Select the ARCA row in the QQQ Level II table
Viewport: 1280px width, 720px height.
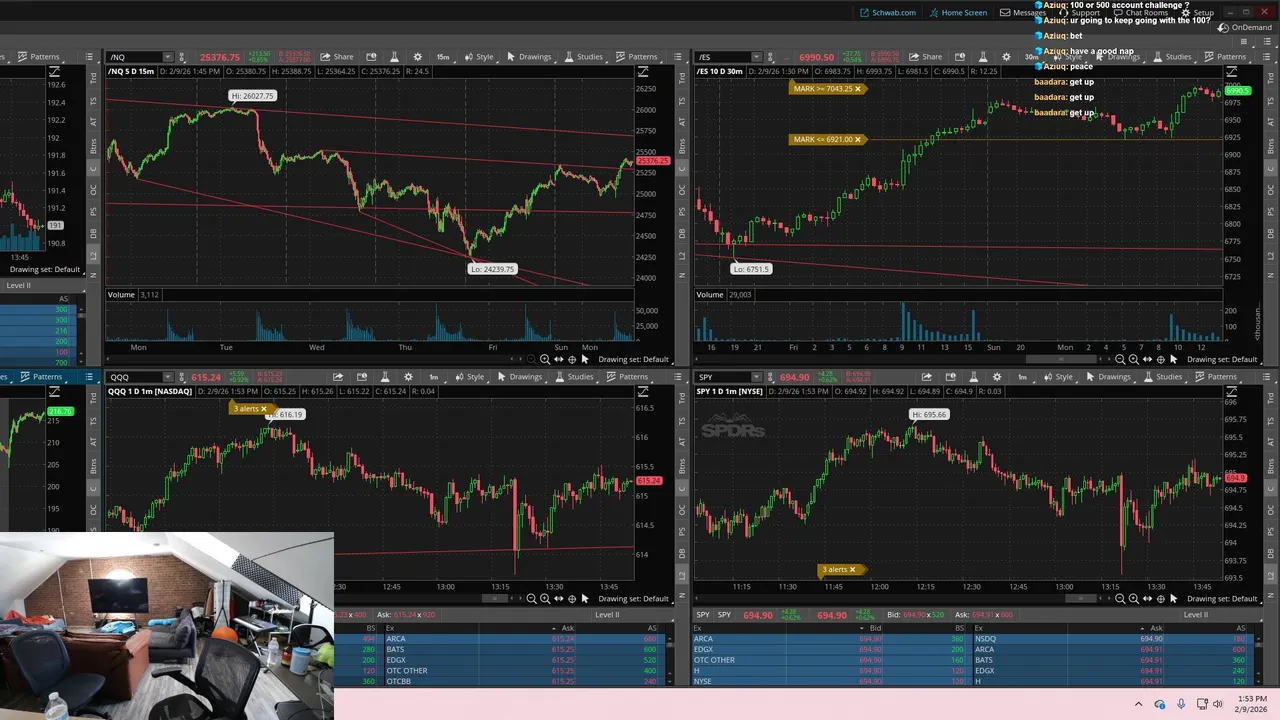tap(523, 639)
